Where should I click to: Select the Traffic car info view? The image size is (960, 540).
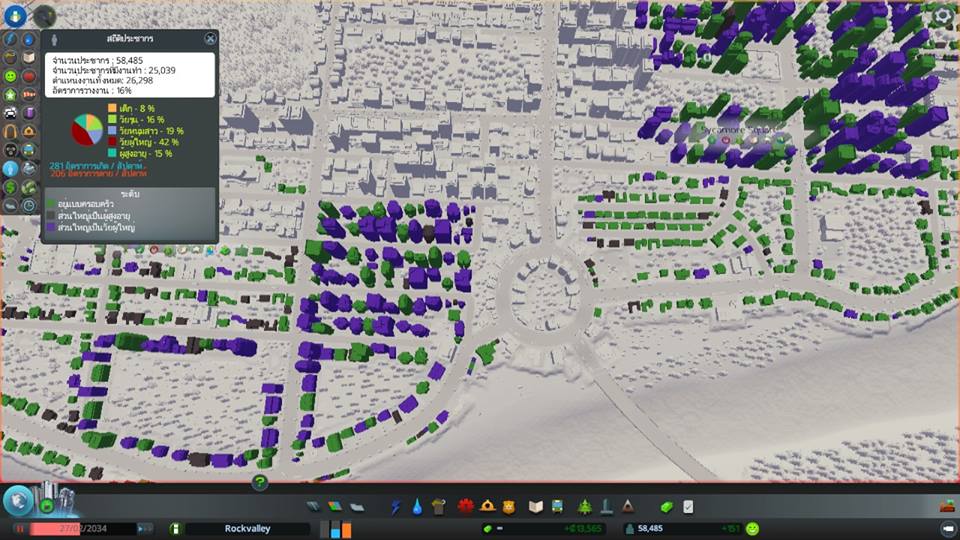pos(10,113)
